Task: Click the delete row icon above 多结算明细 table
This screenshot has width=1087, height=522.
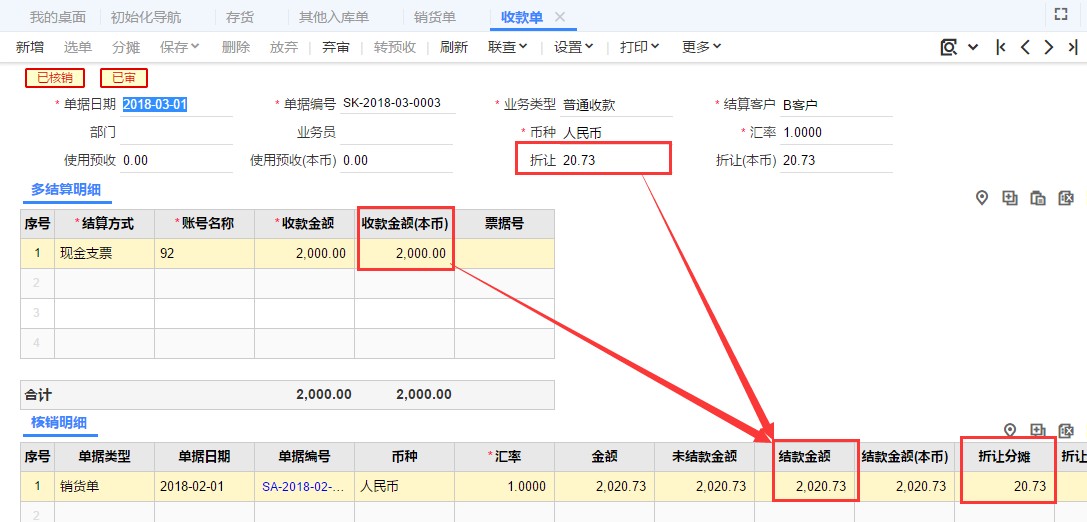Action: pyautogui.click(x=1066, y=198)
